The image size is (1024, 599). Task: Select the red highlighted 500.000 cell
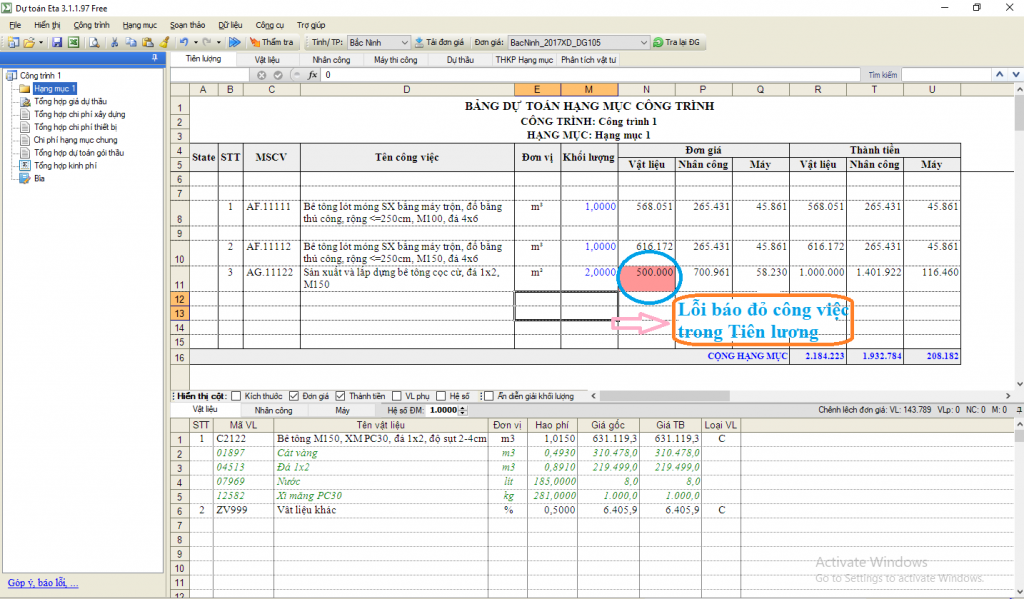pos(646,279)
